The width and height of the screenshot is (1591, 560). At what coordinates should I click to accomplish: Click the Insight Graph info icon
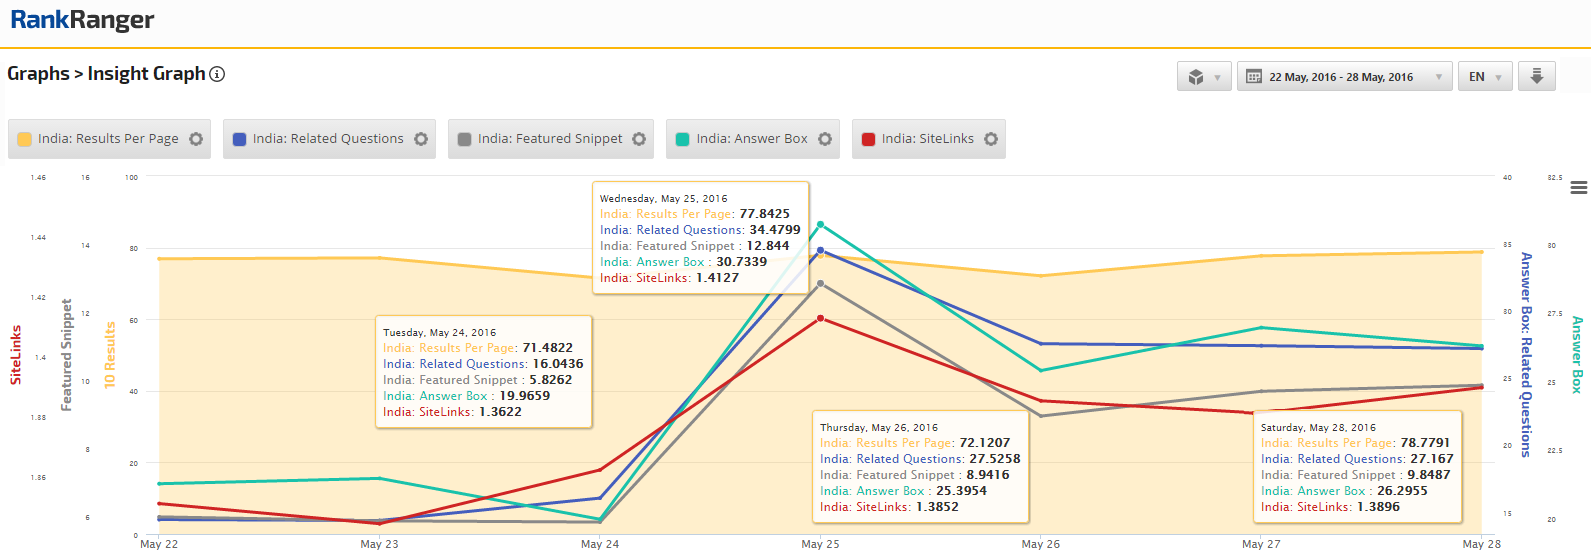tap(217, 74)
